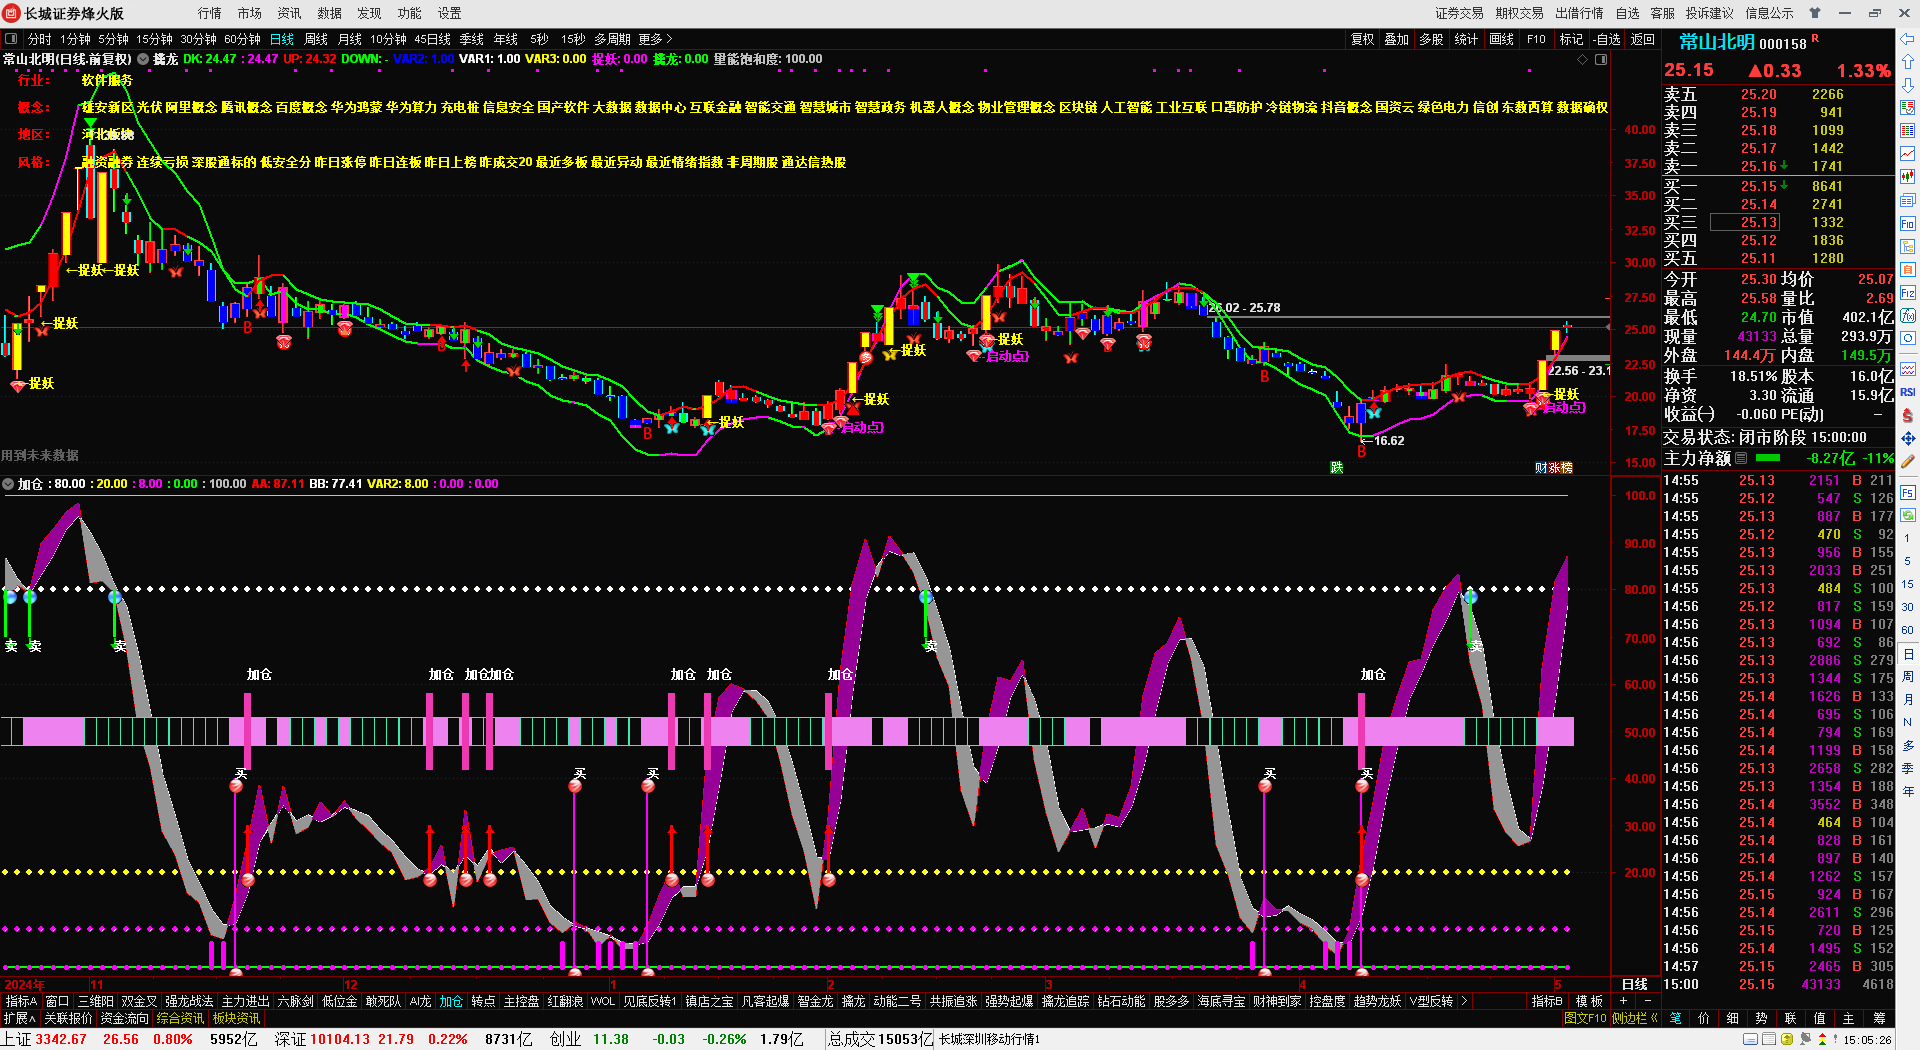Expand the 扩展 panel at bottom left
Screen dimensions: 1920x1050
click(19, 1018)
